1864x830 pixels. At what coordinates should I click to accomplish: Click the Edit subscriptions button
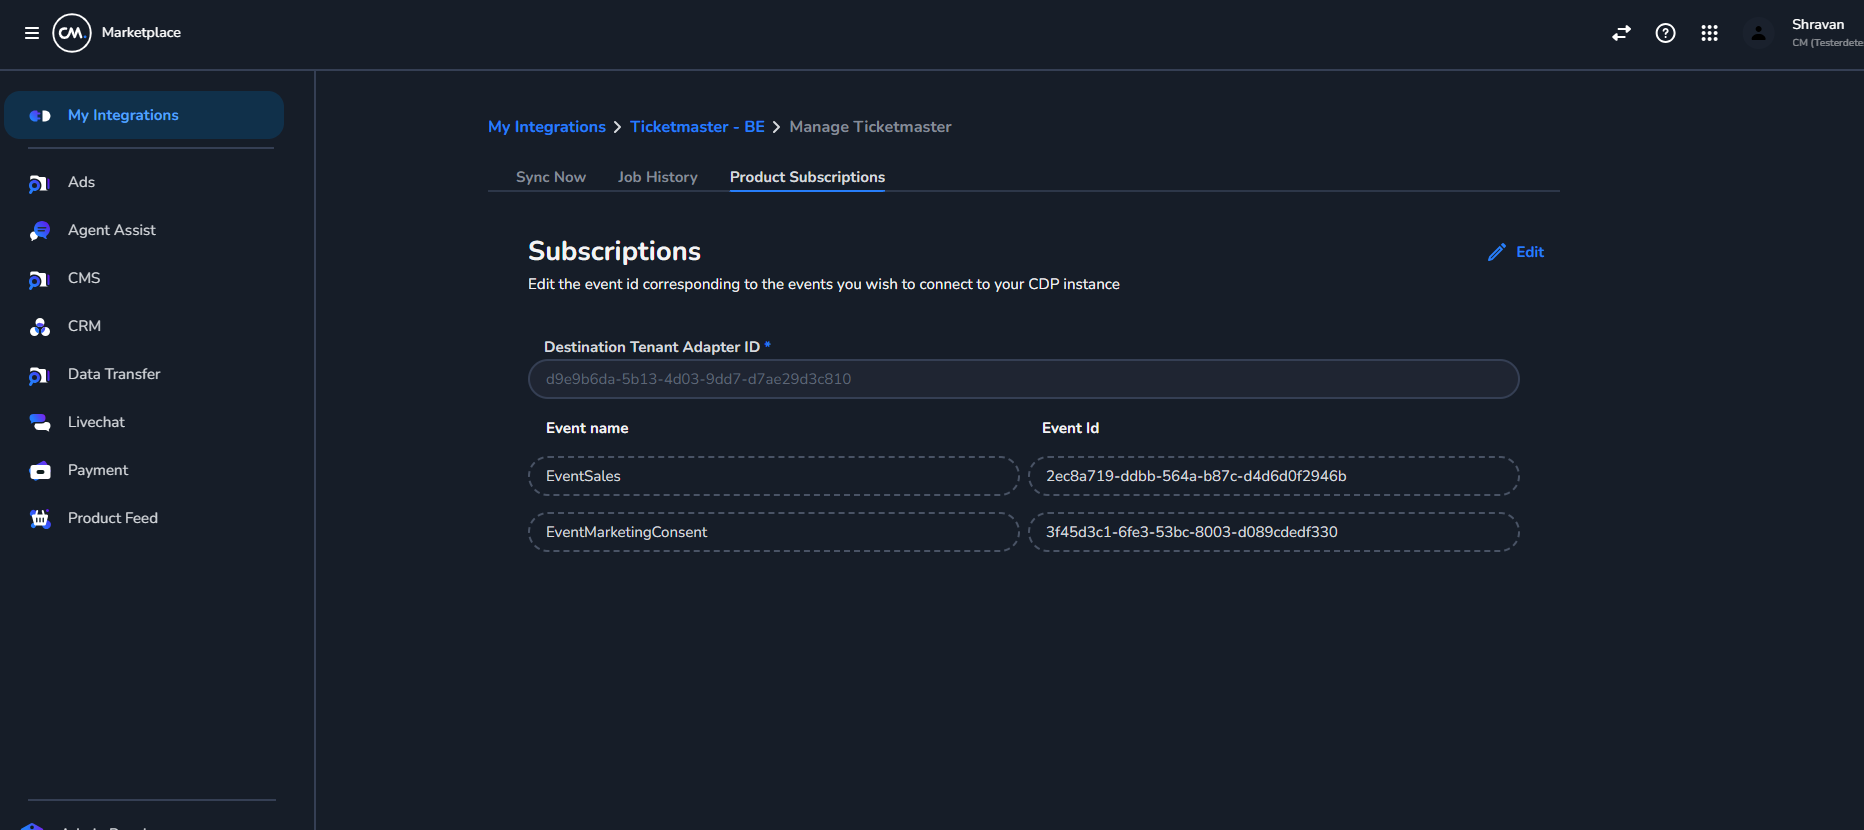(1516, 252)
